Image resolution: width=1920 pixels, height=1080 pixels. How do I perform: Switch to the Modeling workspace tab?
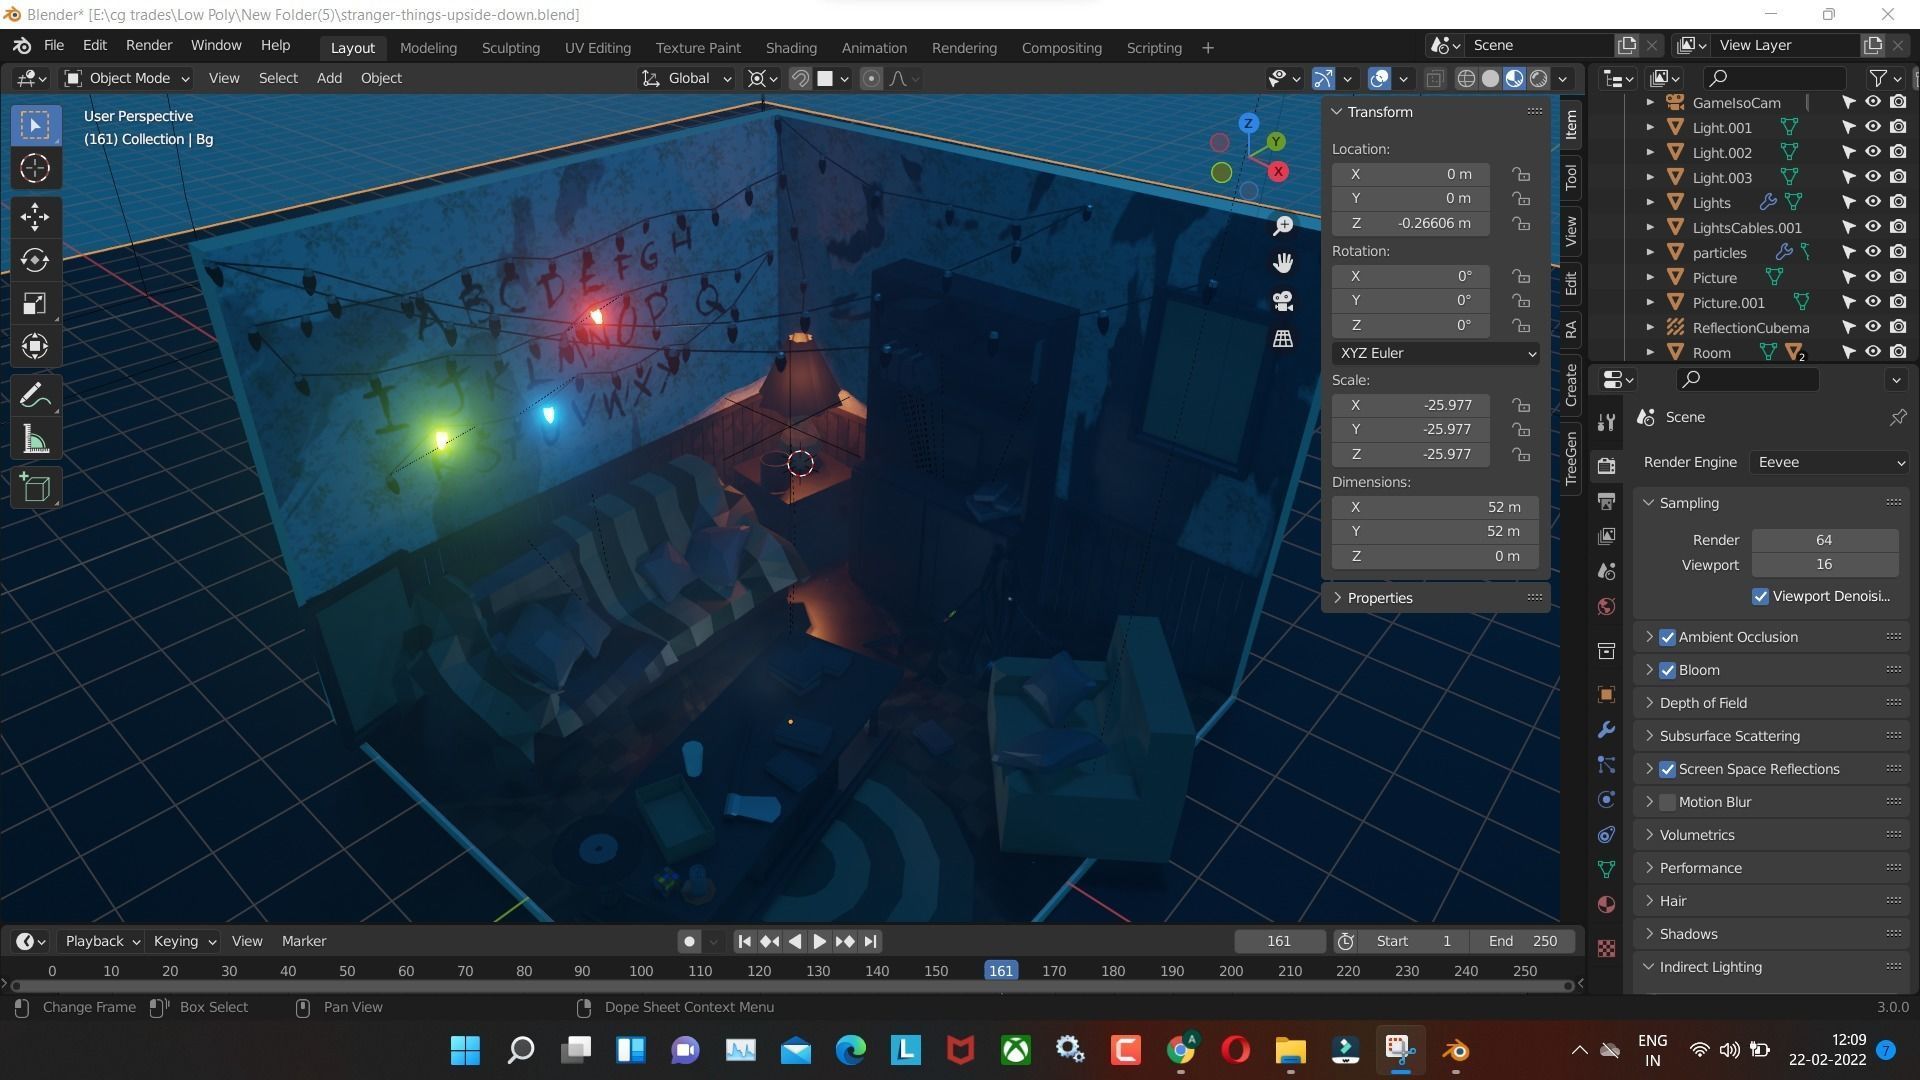(x=428, y=47)
